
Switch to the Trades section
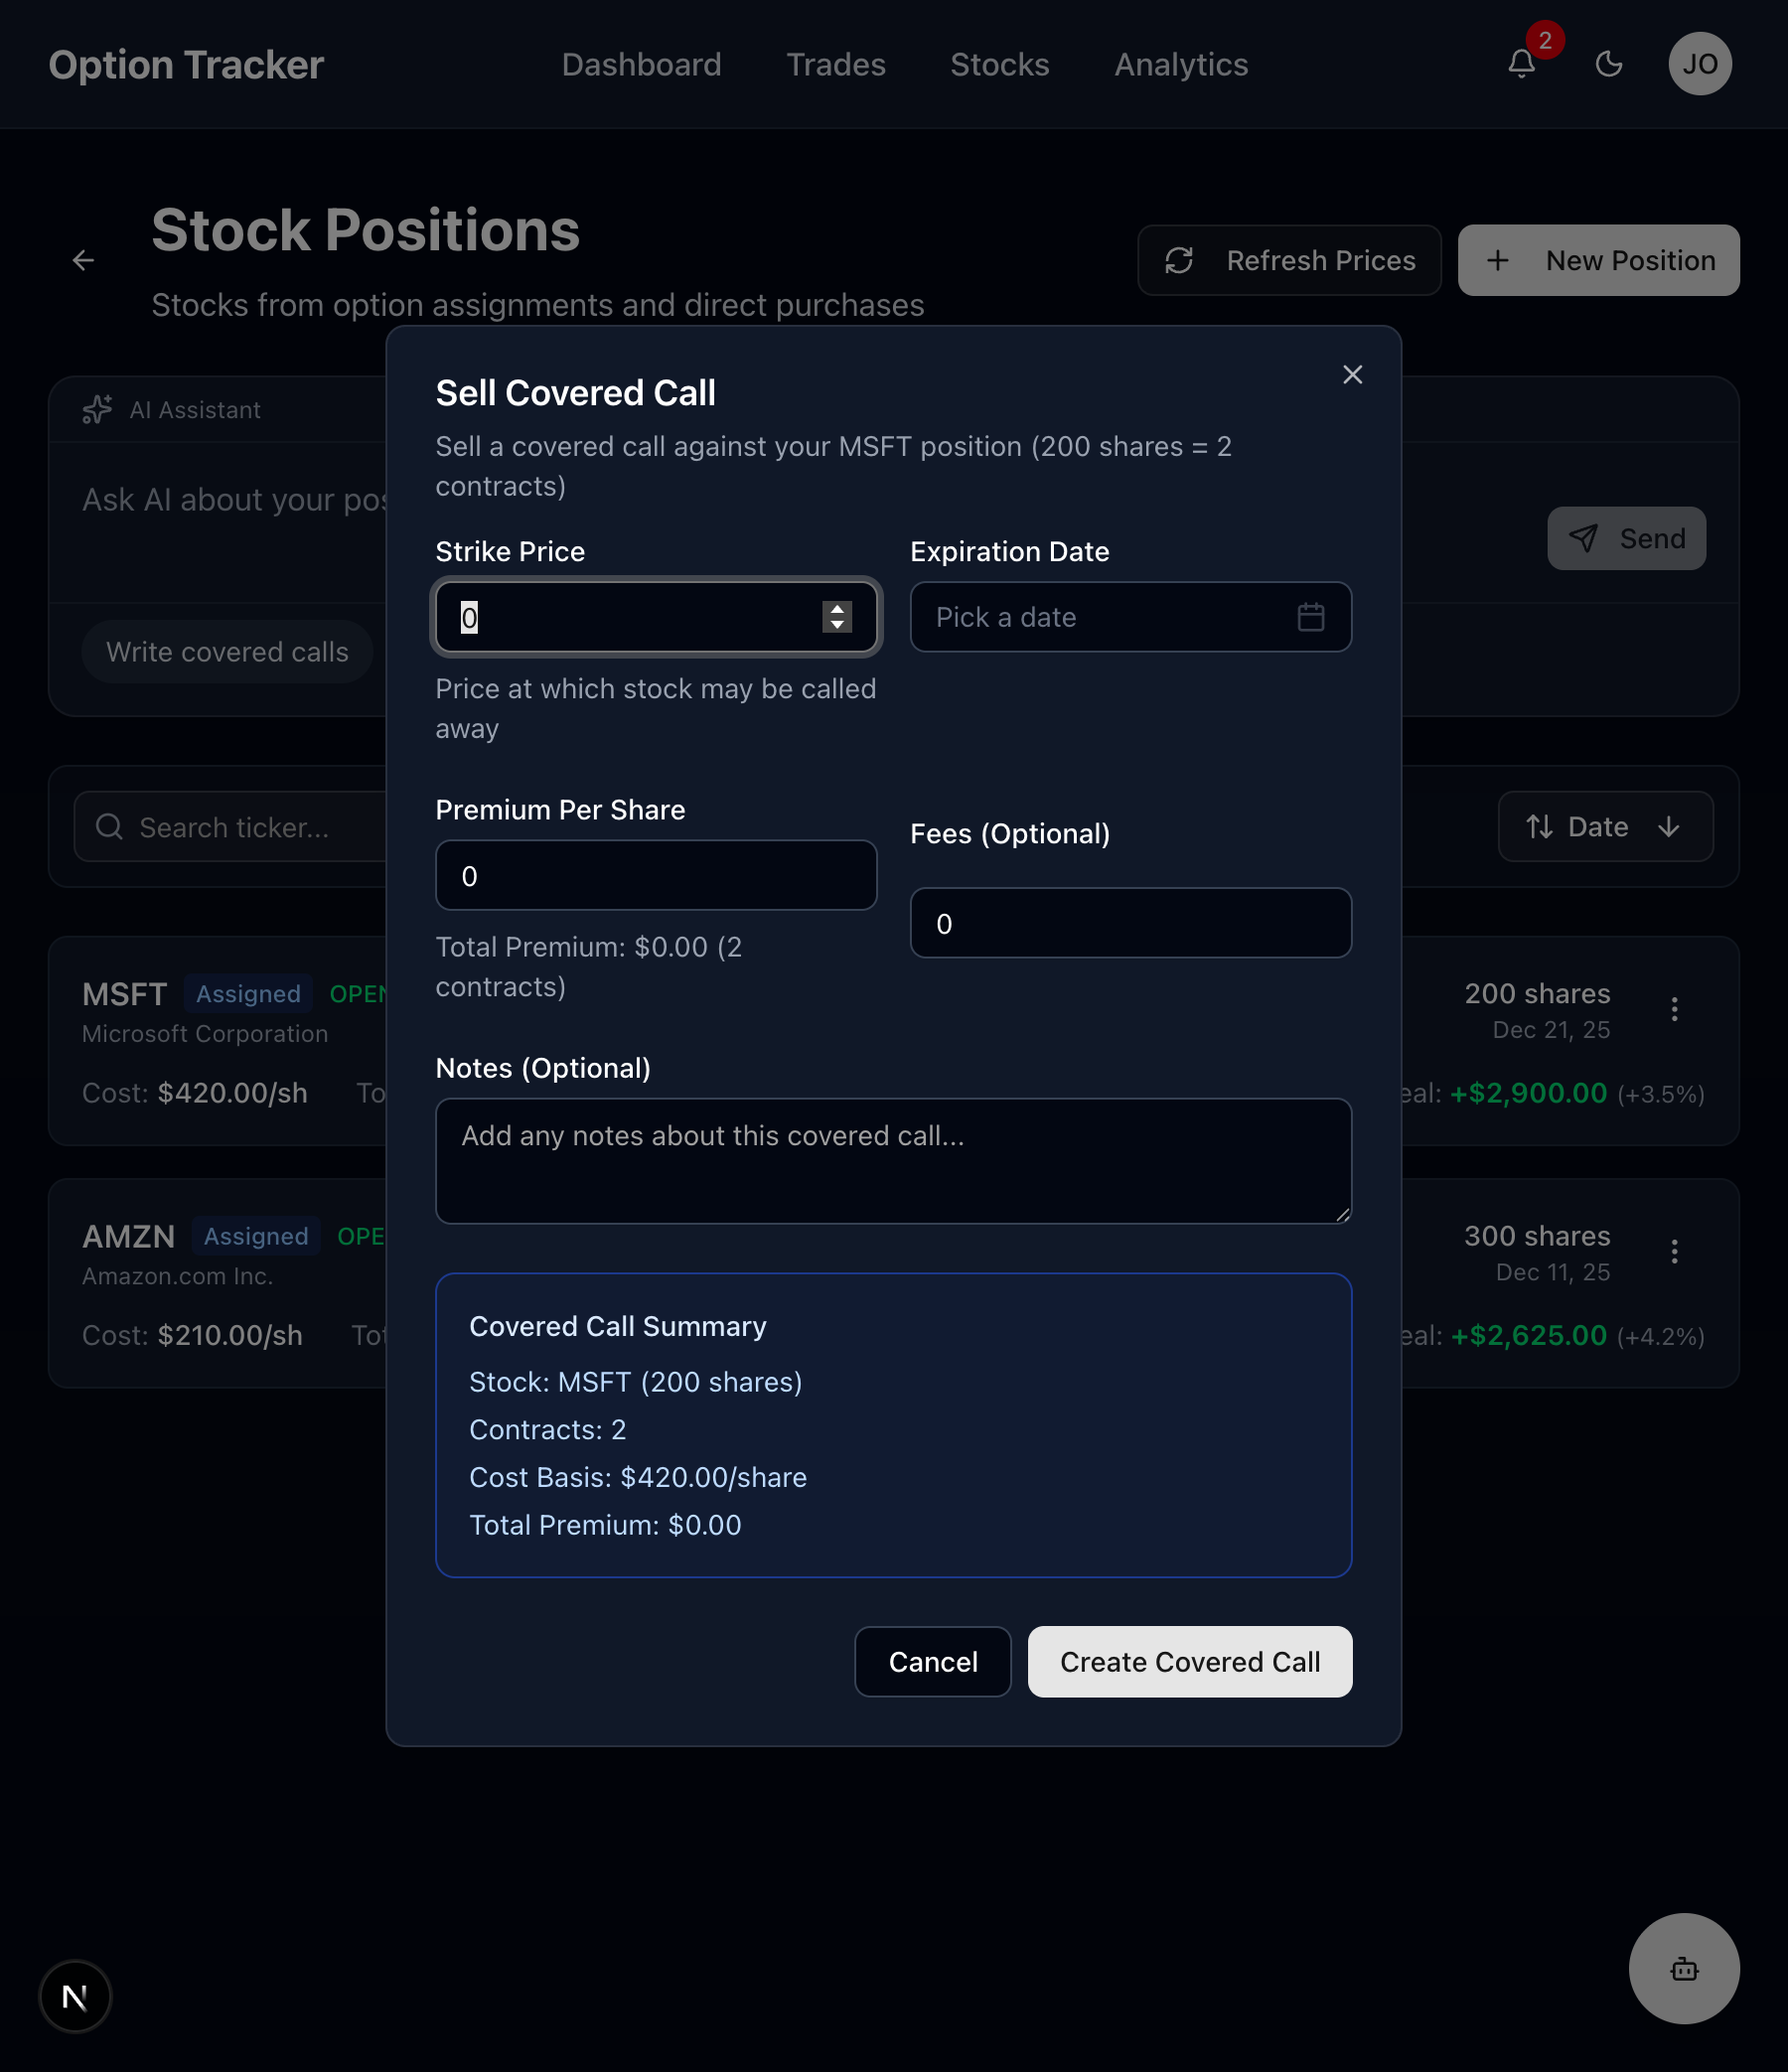click(x=836, y=64)
